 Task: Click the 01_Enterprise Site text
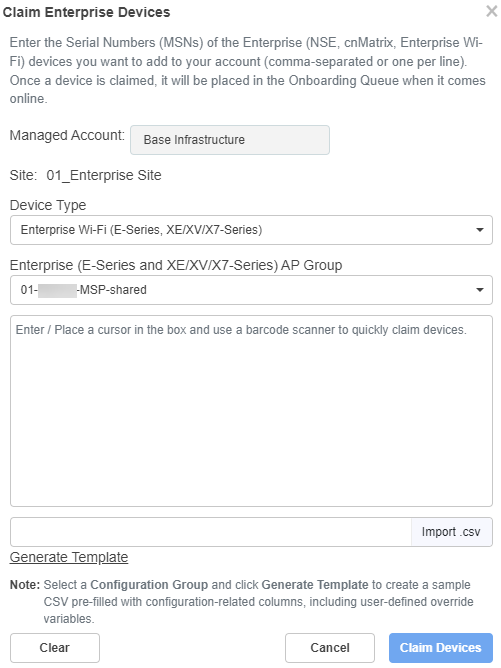104,176
